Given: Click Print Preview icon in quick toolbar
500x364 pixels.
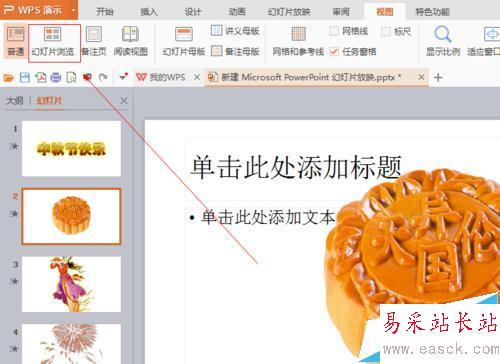Looking at the screenshot, I should tap(71, 78).
